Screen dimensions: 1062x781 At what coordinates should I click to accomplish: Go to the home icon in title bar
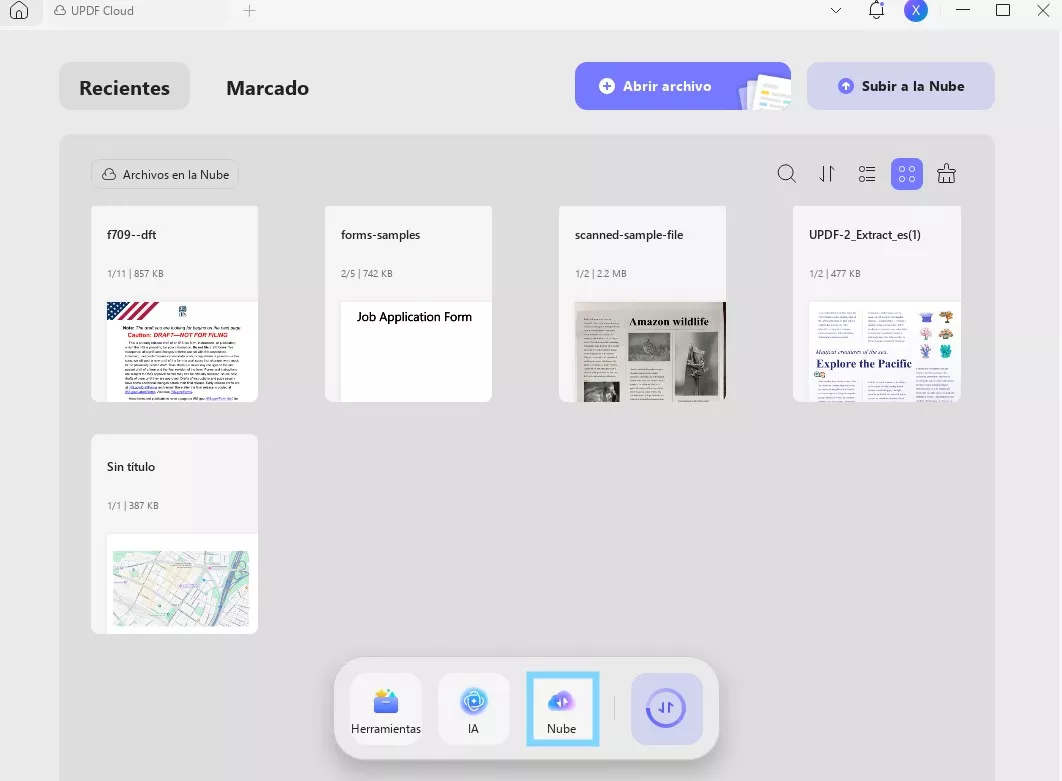click(x=19, y=10)
